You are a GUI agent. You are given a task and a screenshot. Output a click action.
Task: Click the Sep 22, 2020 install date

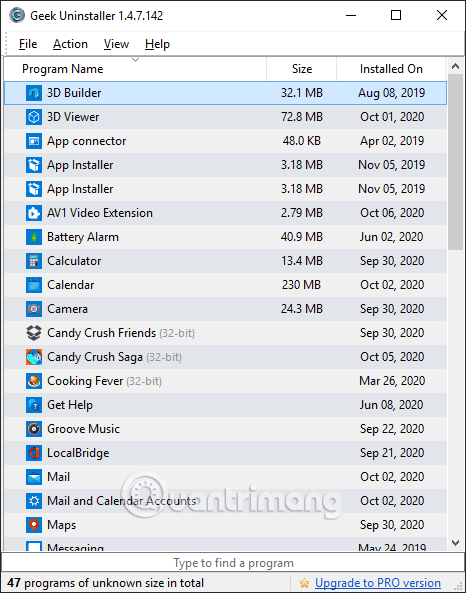pos(392,429)
